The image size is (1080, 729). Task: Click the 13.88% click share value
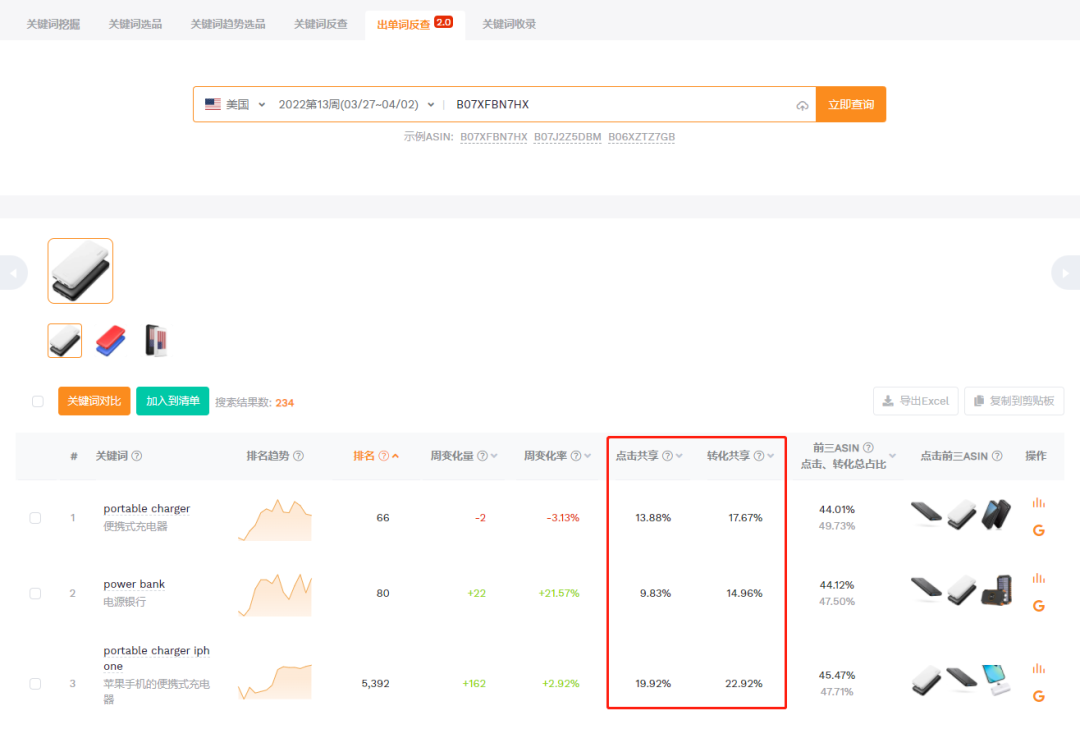(653, 517)
